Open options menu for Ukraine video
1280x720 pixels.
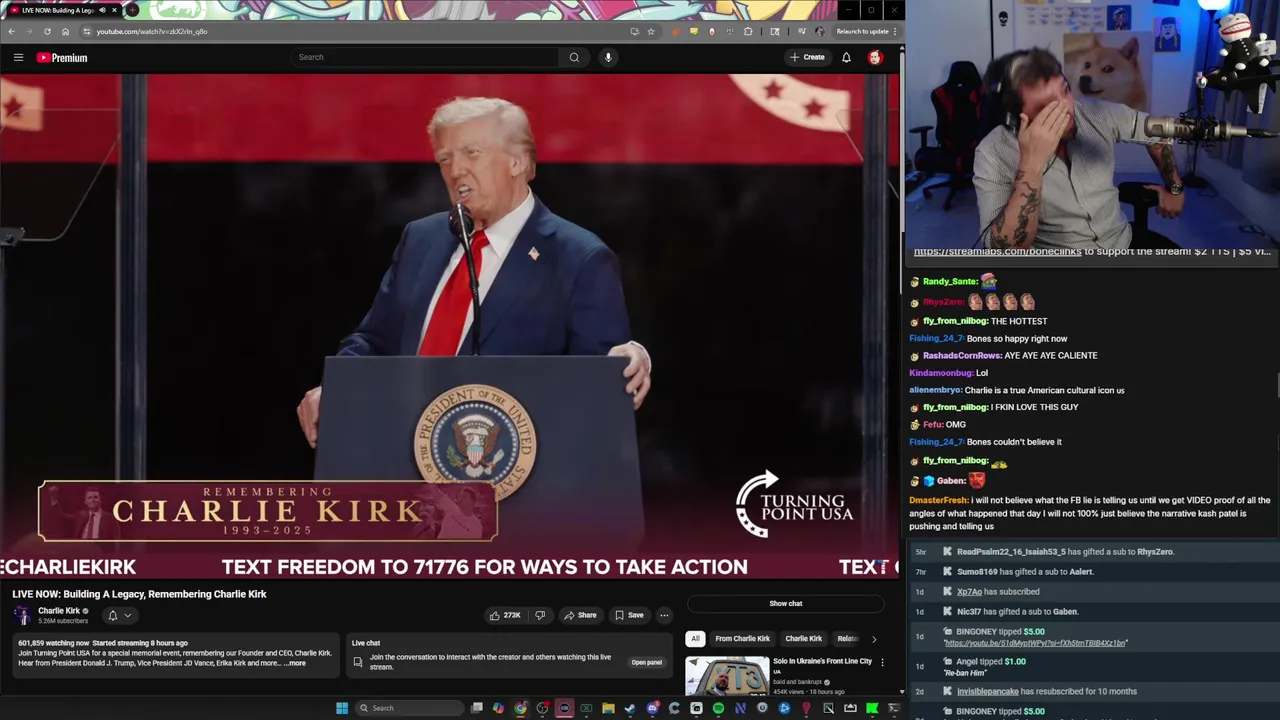tap(882, 662)
